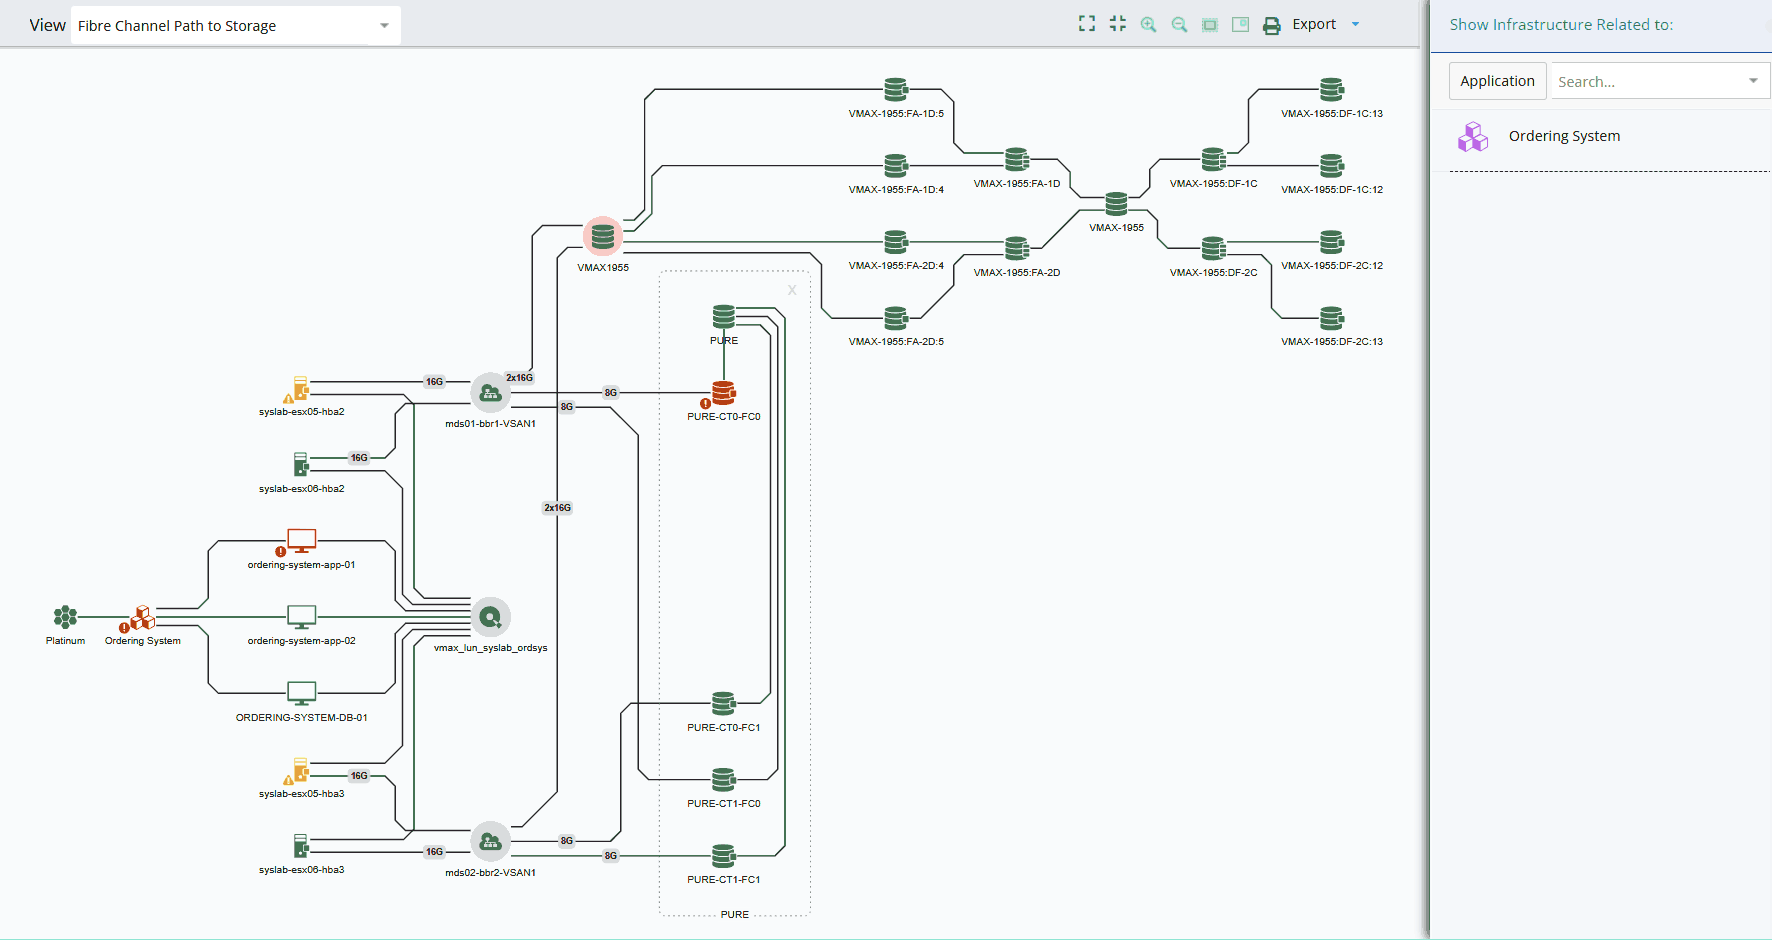Click the PURE-CT1-FC1 port node
Screen dimensions: 1772x940
724,855
